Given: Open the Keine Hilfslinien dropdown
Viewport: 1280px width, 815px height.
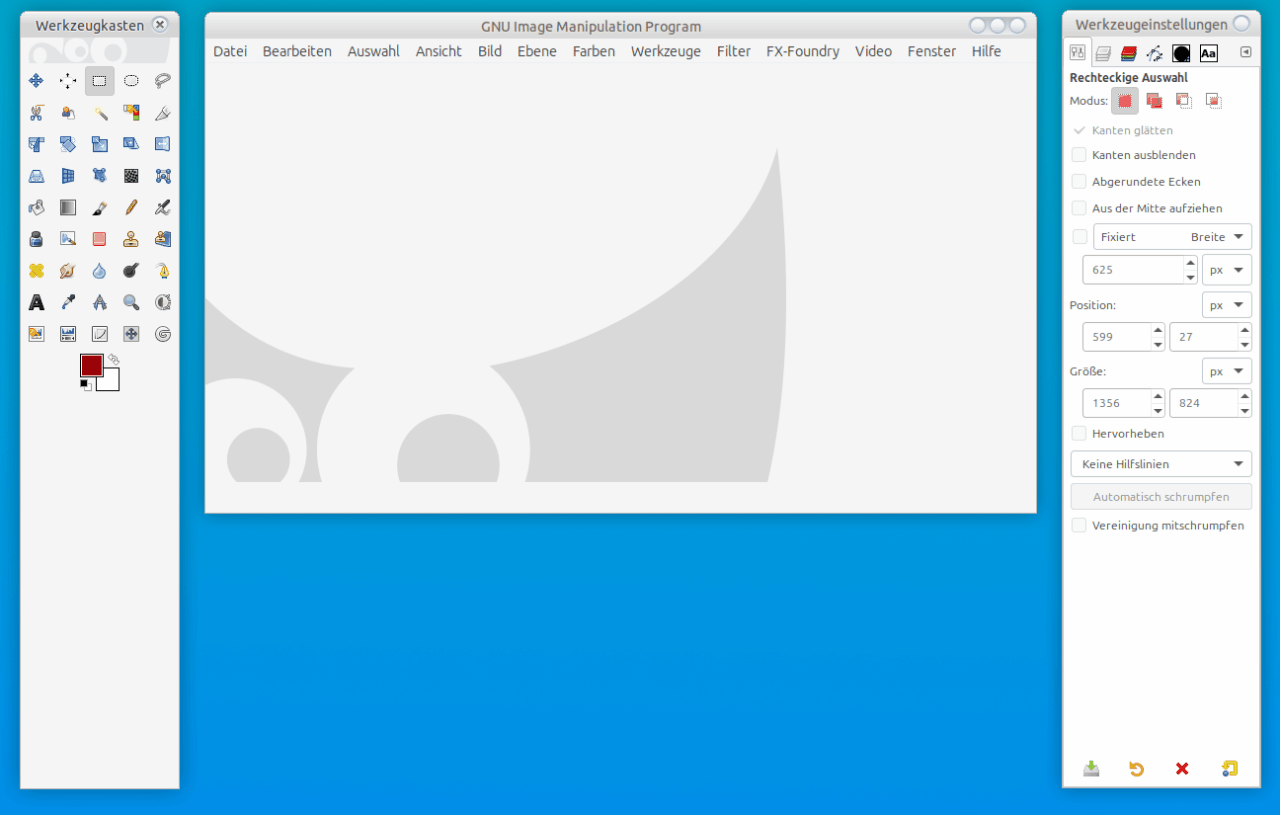Looking at the screenshot, I should [x=1161, y=464].
